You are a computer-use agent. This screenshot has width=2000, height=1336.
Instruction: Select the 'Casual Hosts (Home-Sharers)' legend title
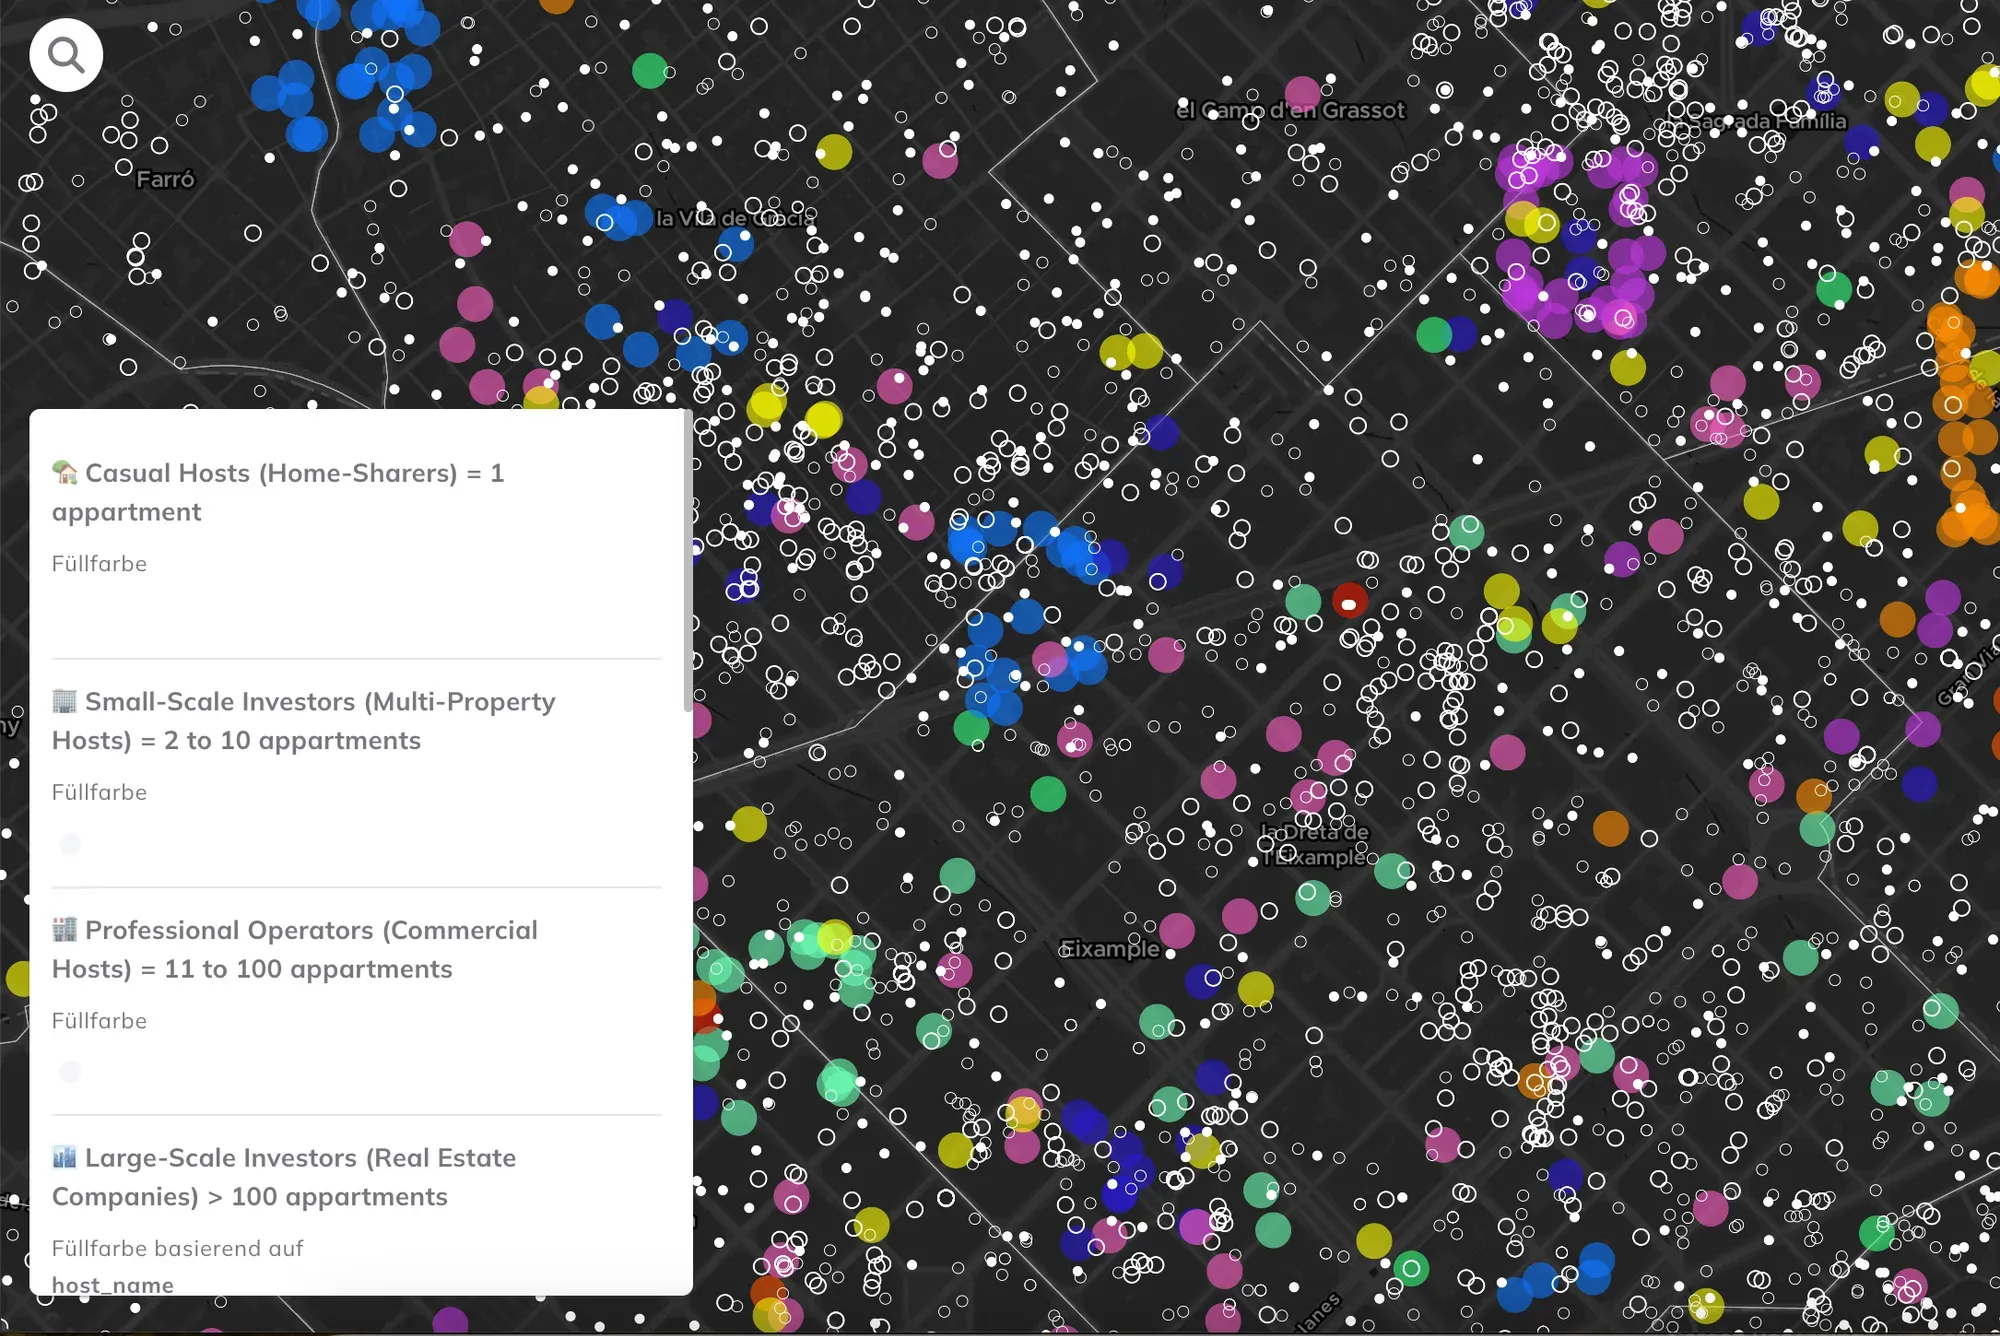coord(278,492)
